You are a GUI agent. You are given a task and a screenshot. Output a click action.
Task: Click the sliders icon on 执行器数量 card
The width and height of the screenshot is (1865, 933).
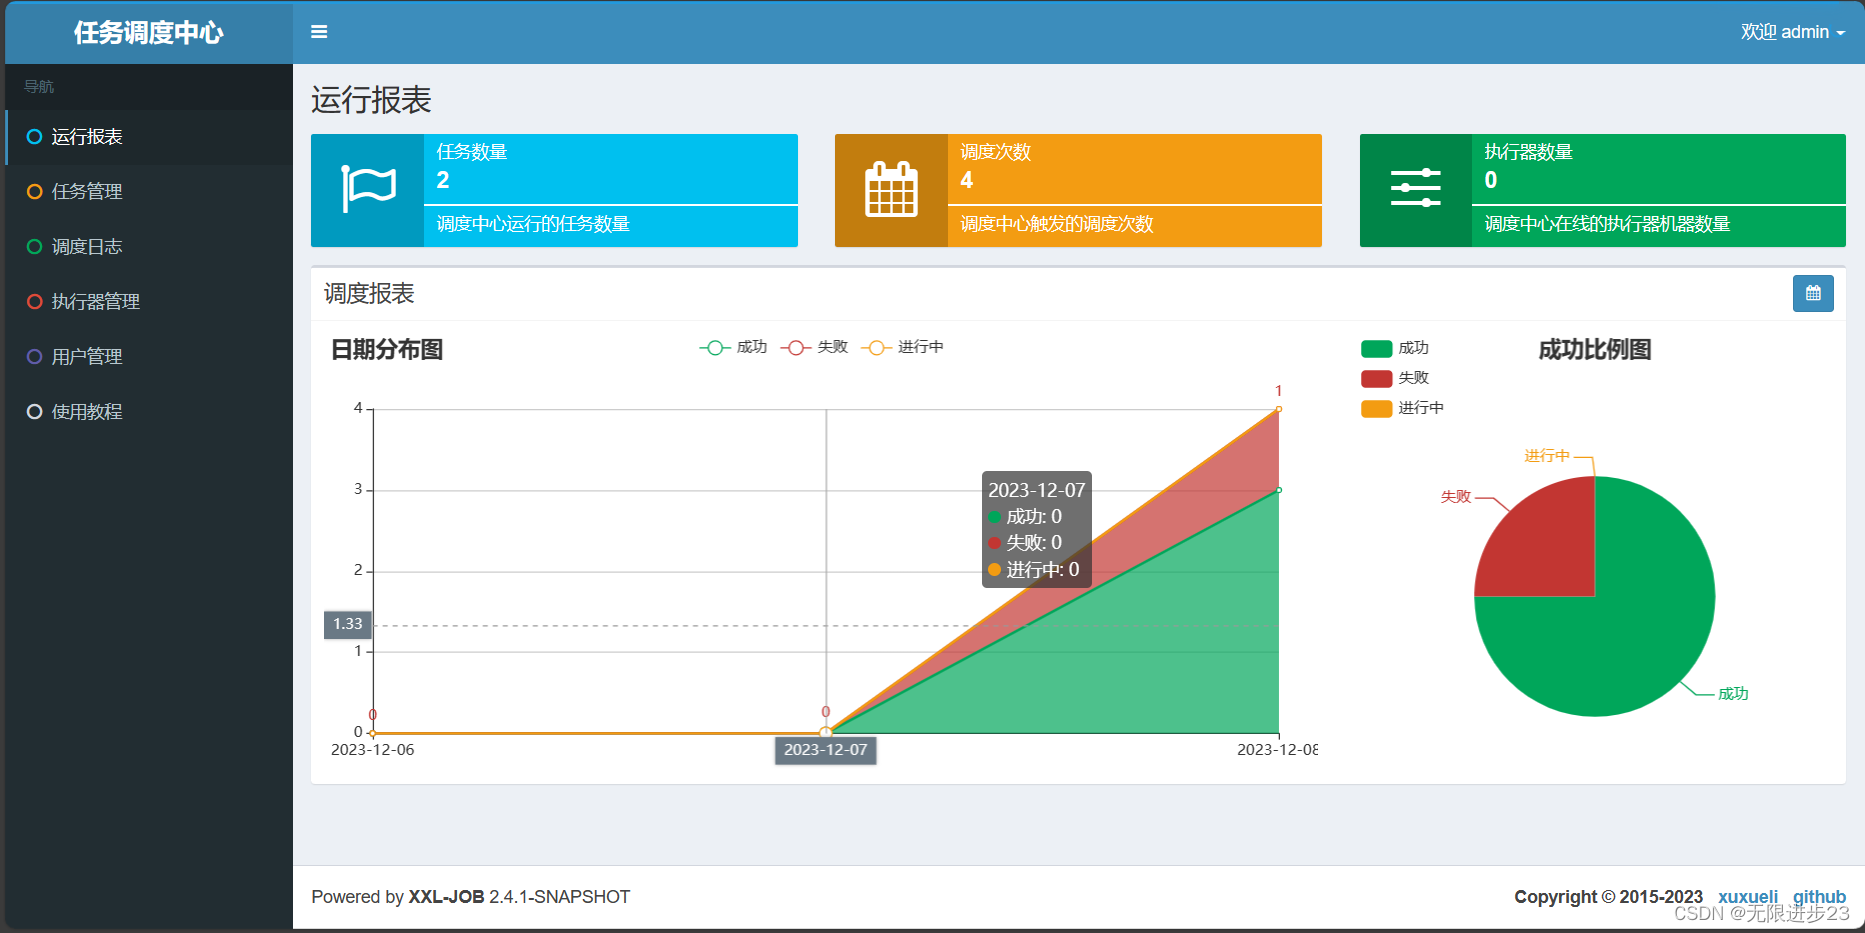click(x=1415, y=189)
